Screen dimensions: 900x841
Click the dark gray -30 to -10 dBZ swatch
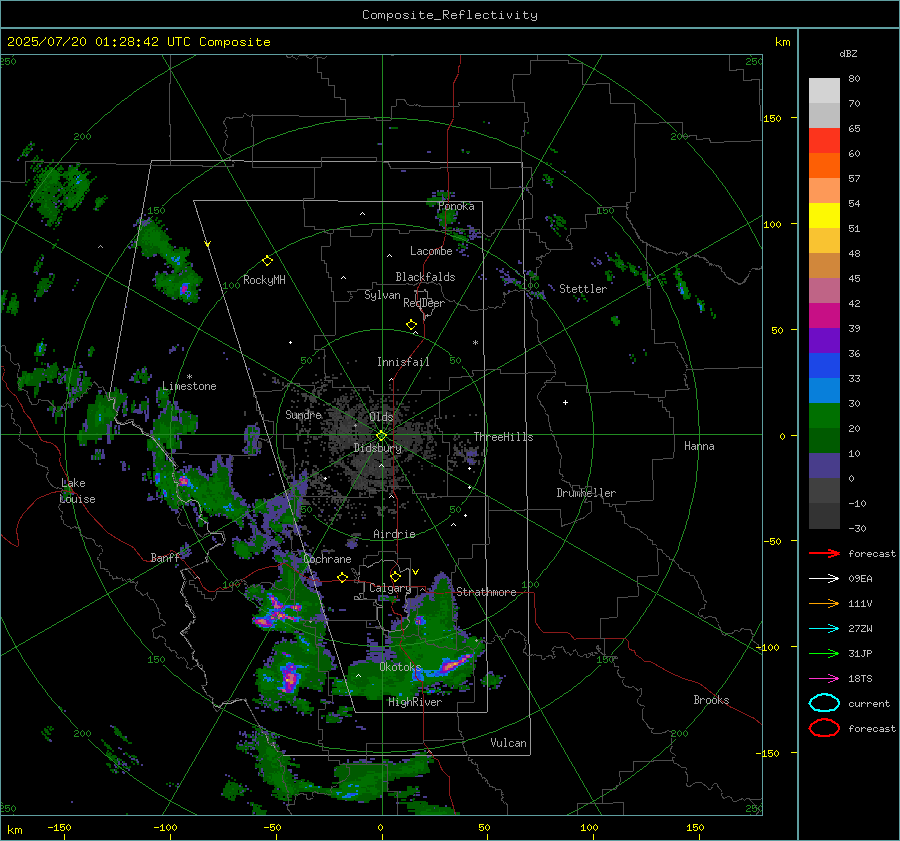tap(824, 516)
